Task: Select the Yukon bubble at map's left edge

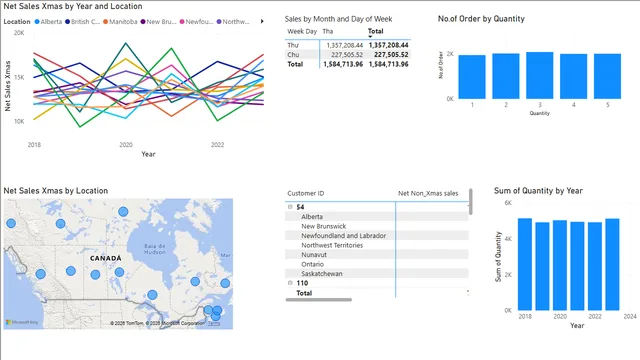Action: coord(11,223)
